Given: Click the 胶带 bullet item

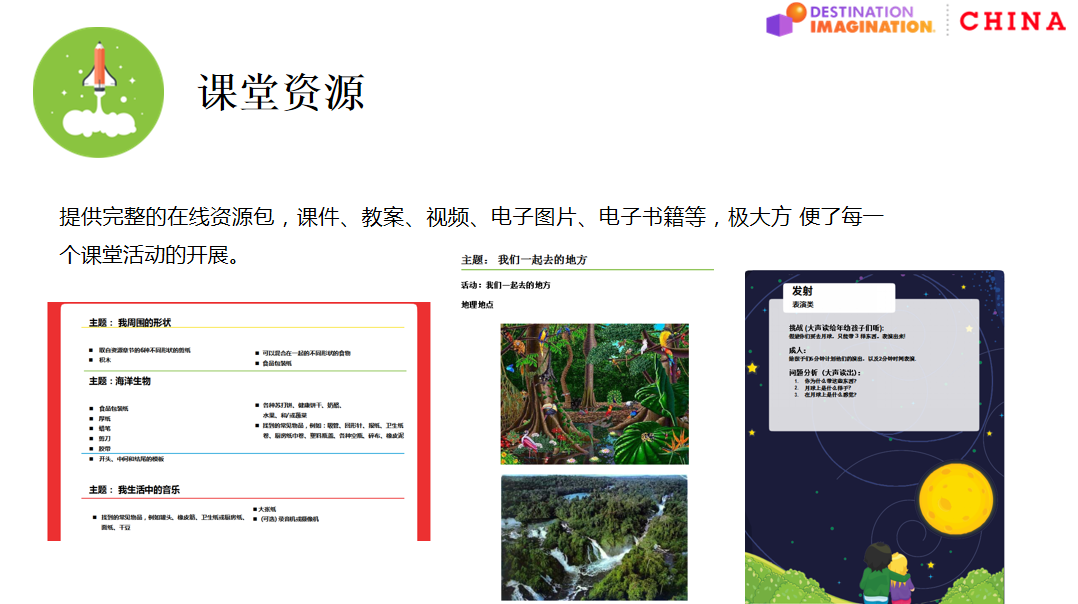Looking at the screenshot, I should tap(104, 448).
